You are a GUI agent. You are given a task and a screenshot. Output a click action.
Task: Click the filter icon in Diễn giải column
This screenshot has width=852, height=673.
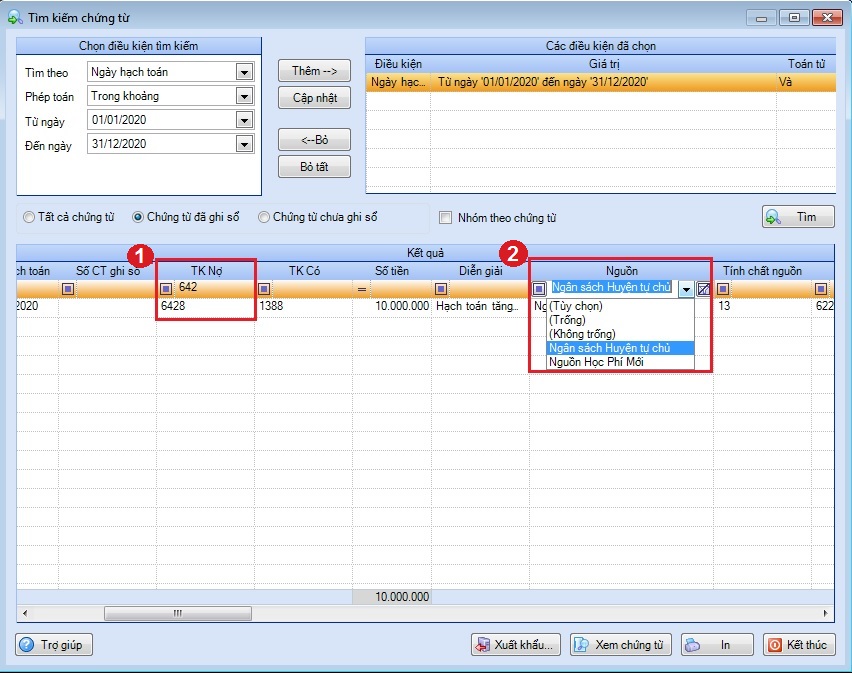441,288
